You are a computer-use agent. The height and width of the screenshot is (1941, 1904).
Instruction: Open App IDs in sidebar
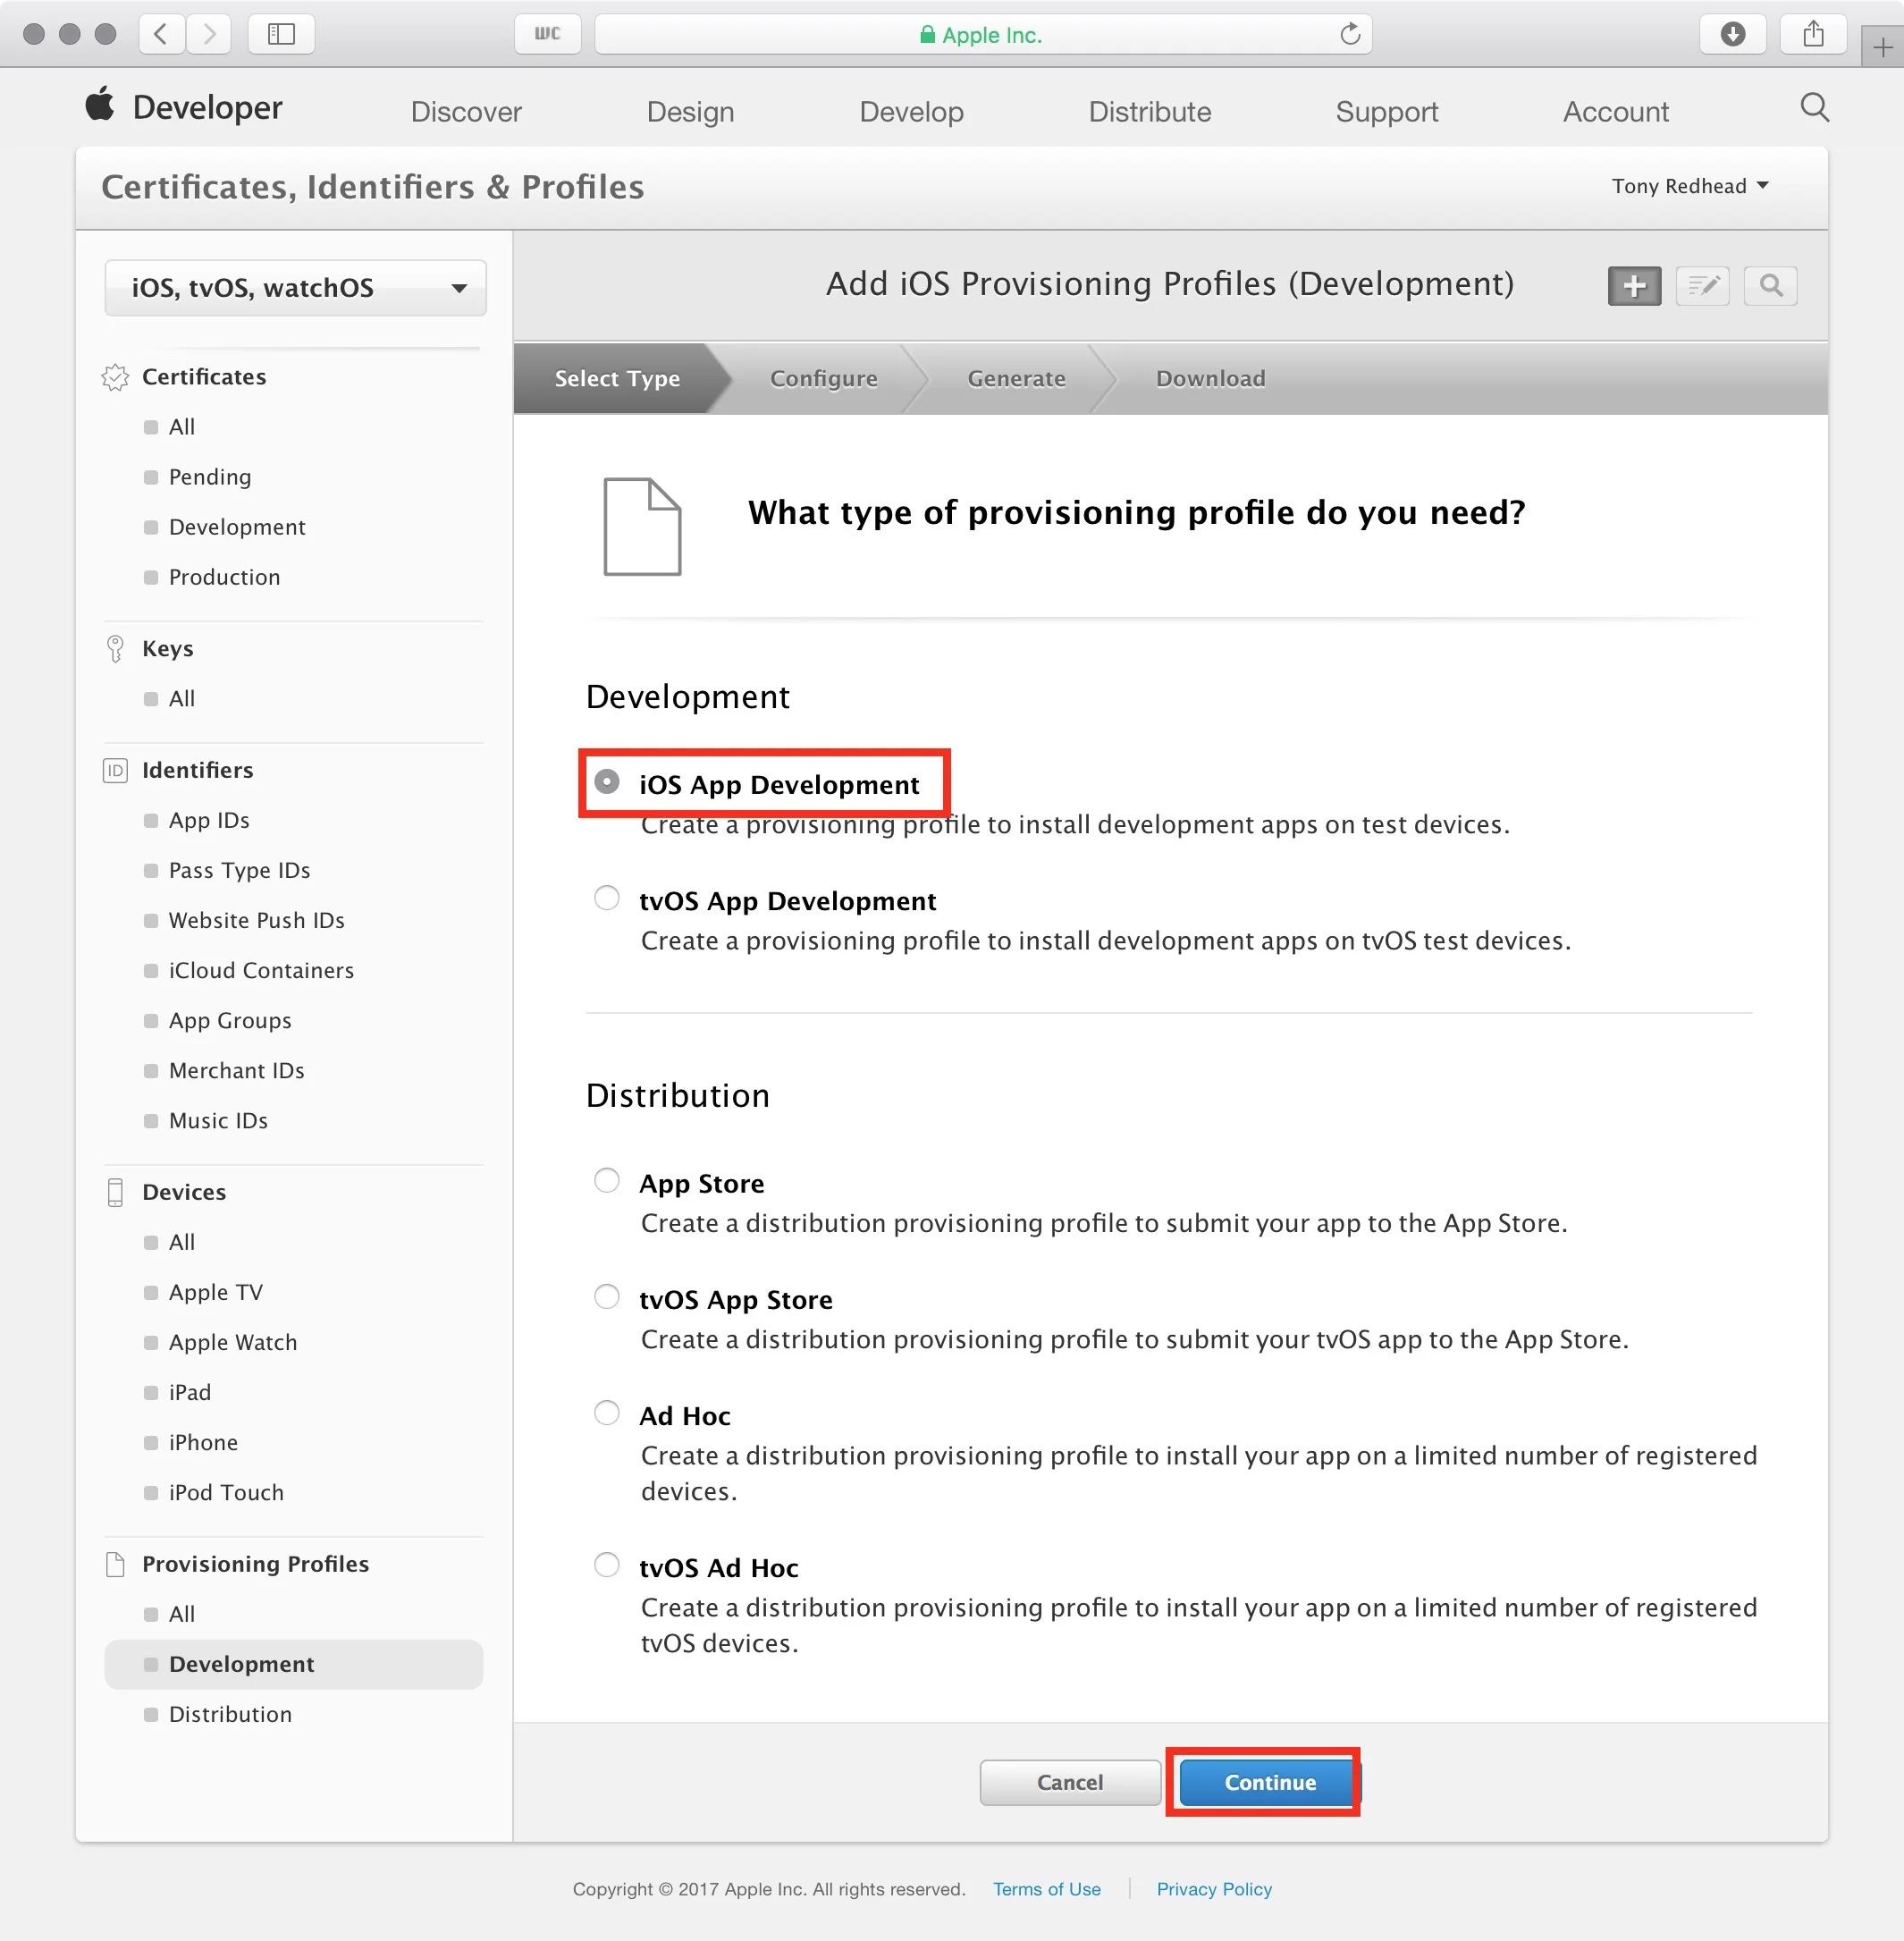point(209,821)
